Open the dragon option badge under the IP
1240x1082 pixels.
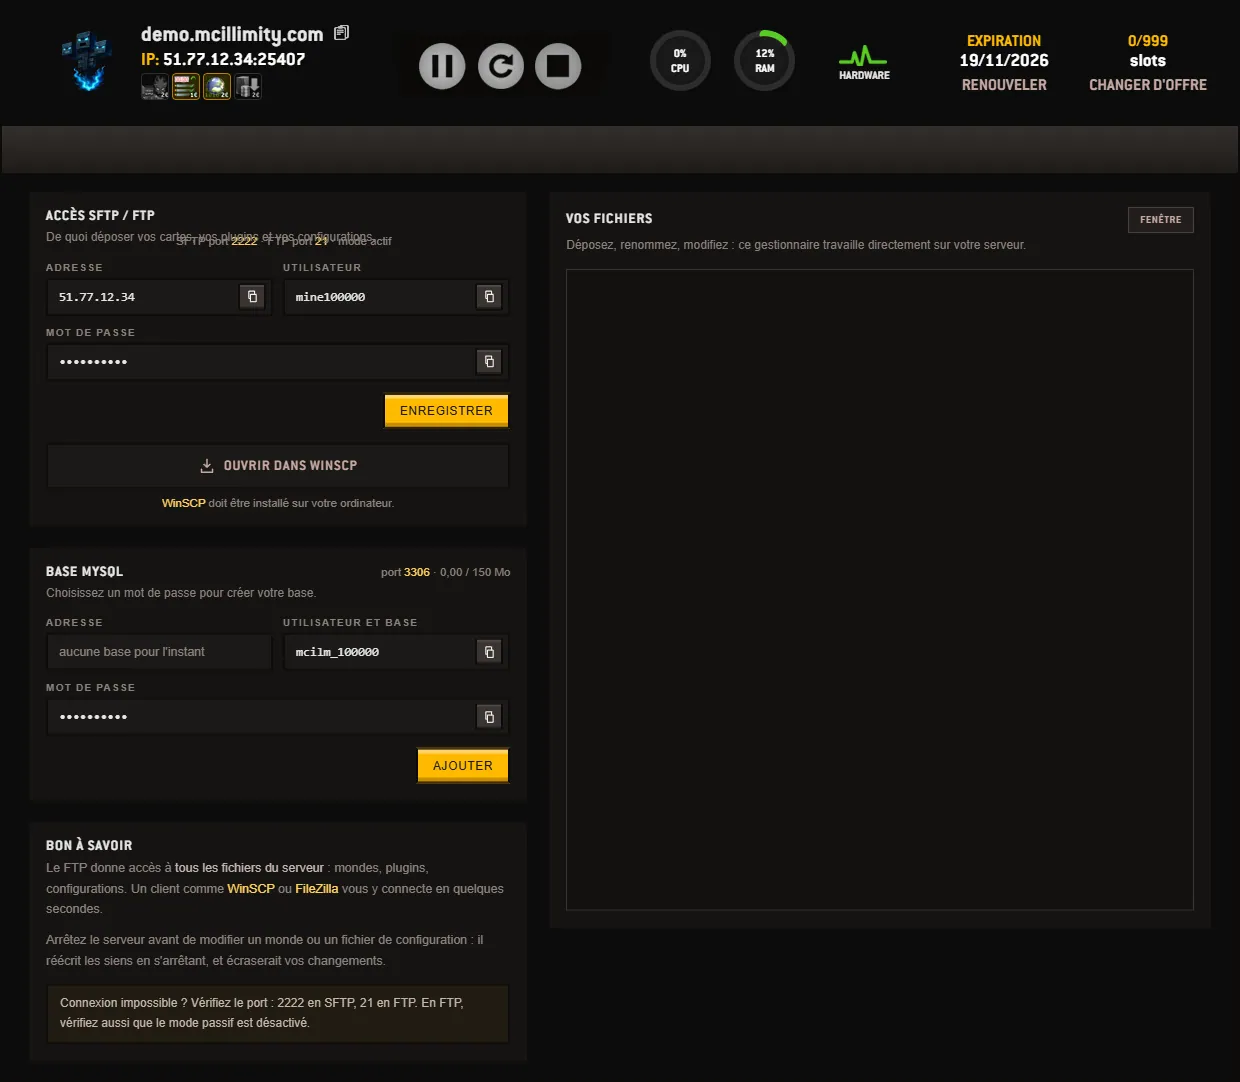point(155,87)
